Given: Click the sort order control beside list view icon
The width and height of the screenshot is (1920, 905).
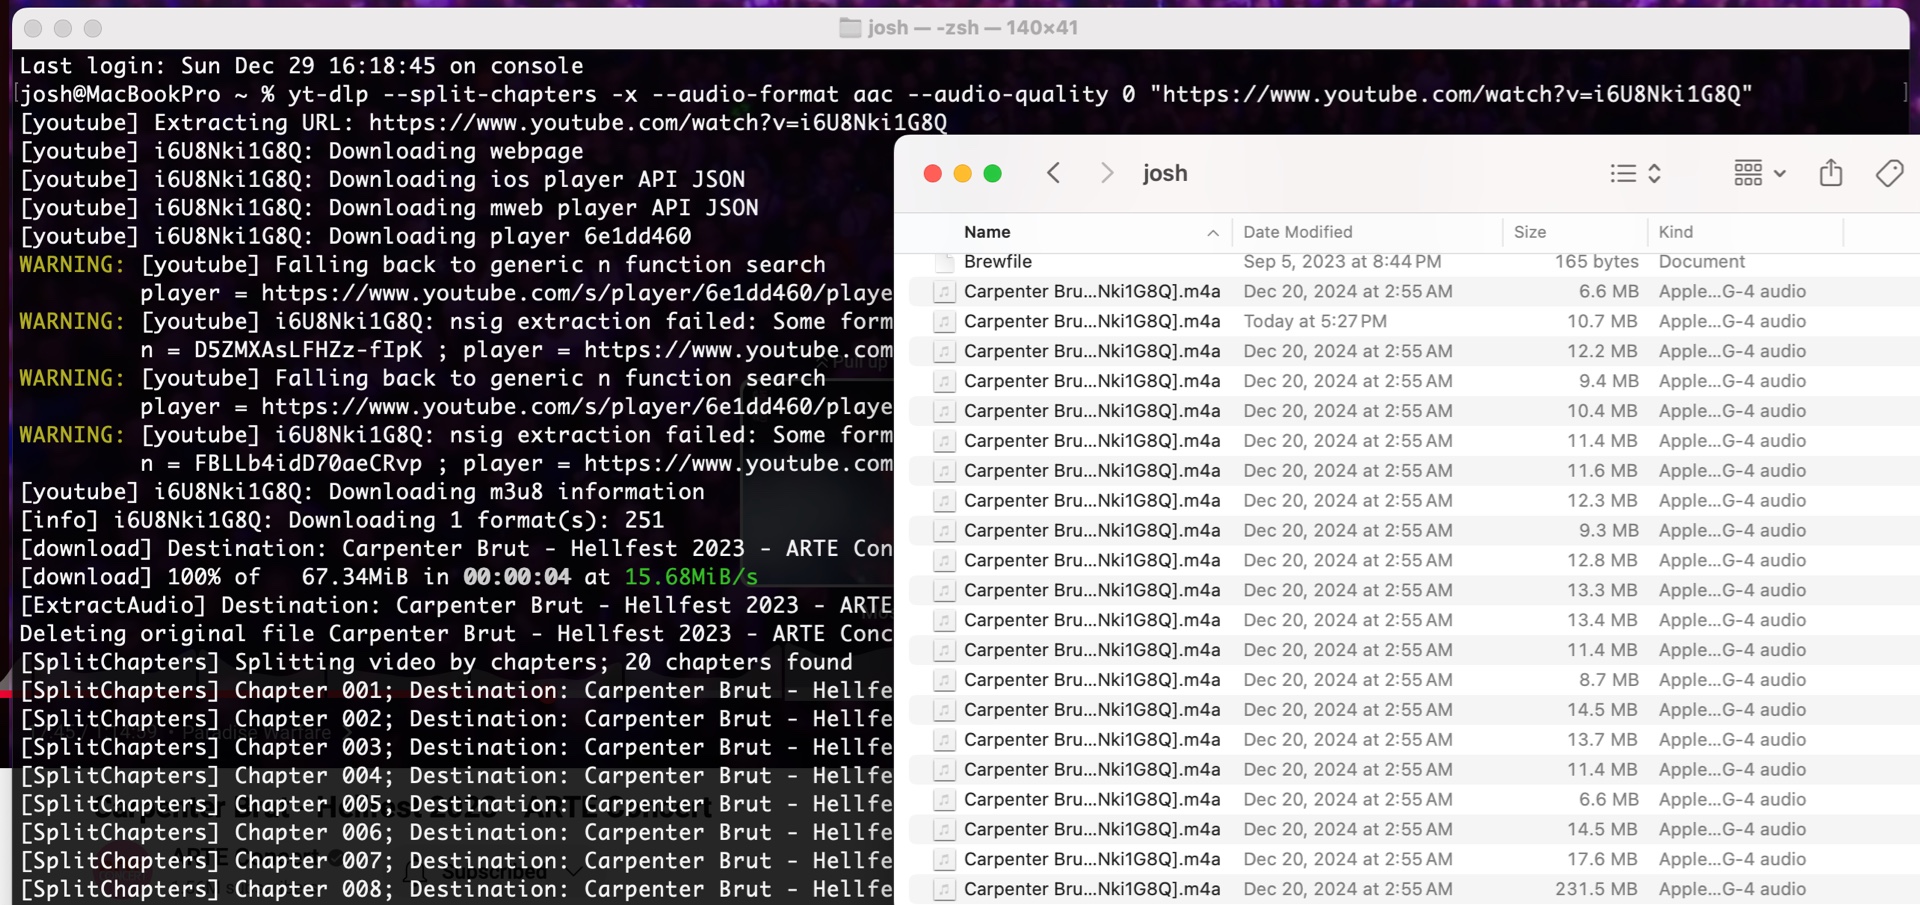Looking at the screenshot, I should pyautogui.click(x=1655, y=173).
